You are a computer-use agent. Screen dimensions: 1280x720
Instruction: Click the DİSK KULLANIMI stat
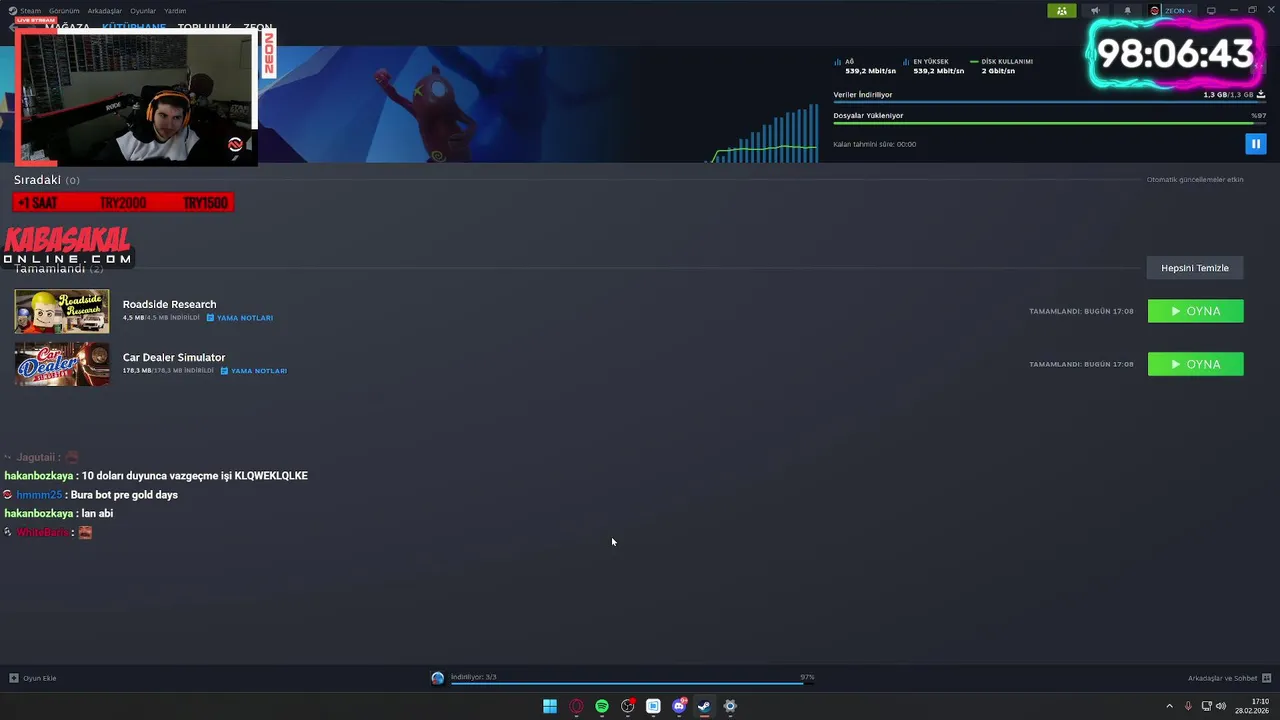point(1001,66)
